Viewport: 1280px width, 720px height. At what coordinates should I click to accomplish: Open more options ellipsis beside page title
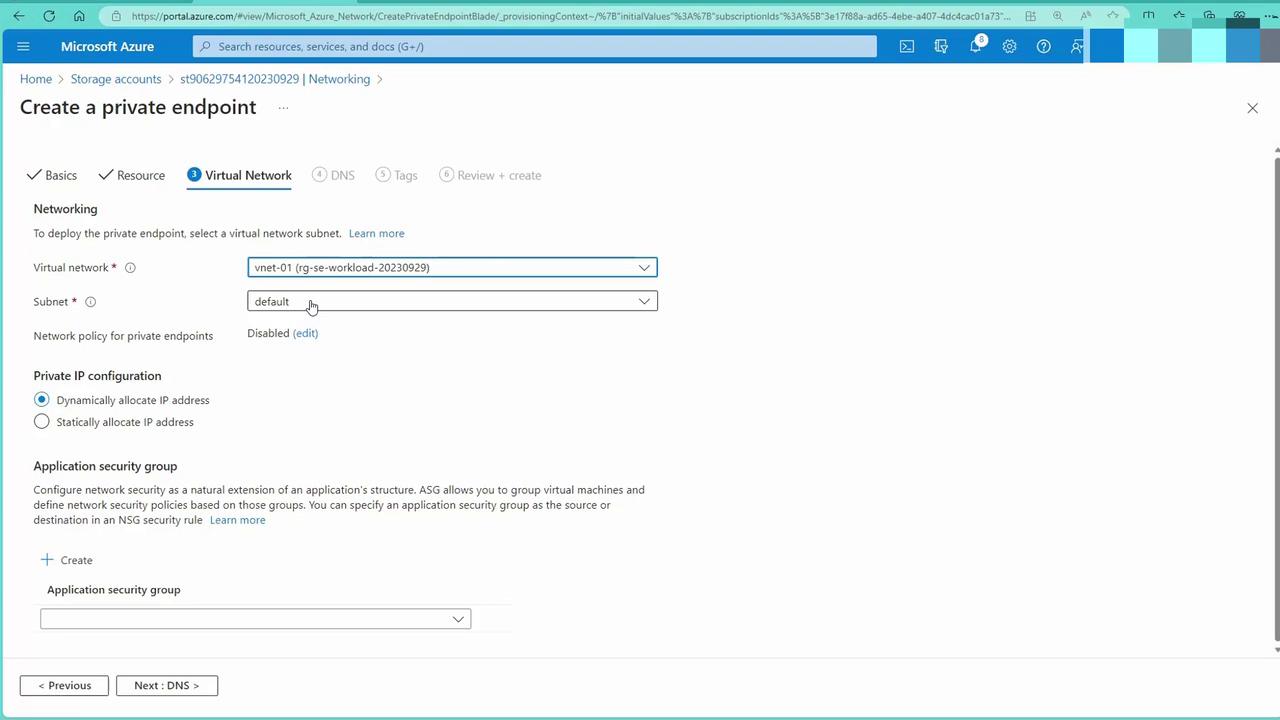[x=283, y=108]
